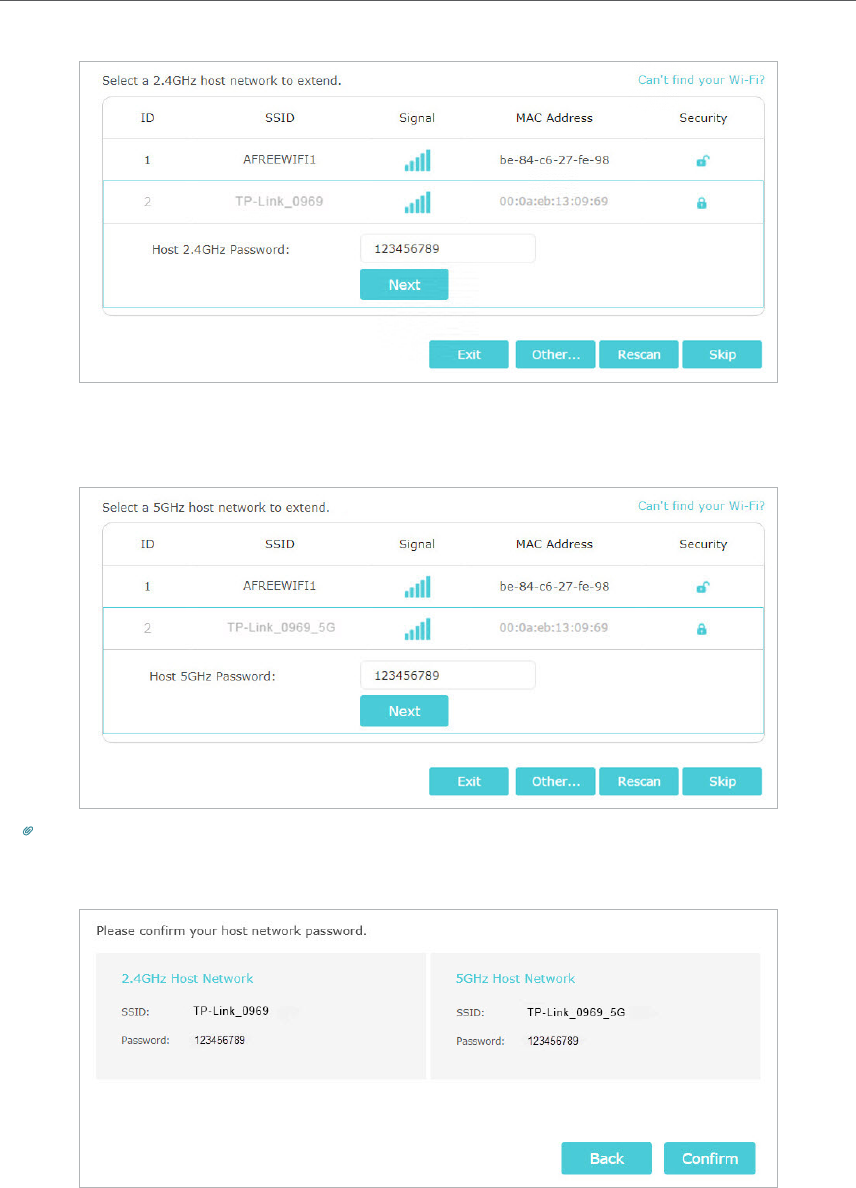The width and height of the screenshot is (856, 1188).
Task: Click Security column header in 2.4GHz table
Action: (703, 118)
